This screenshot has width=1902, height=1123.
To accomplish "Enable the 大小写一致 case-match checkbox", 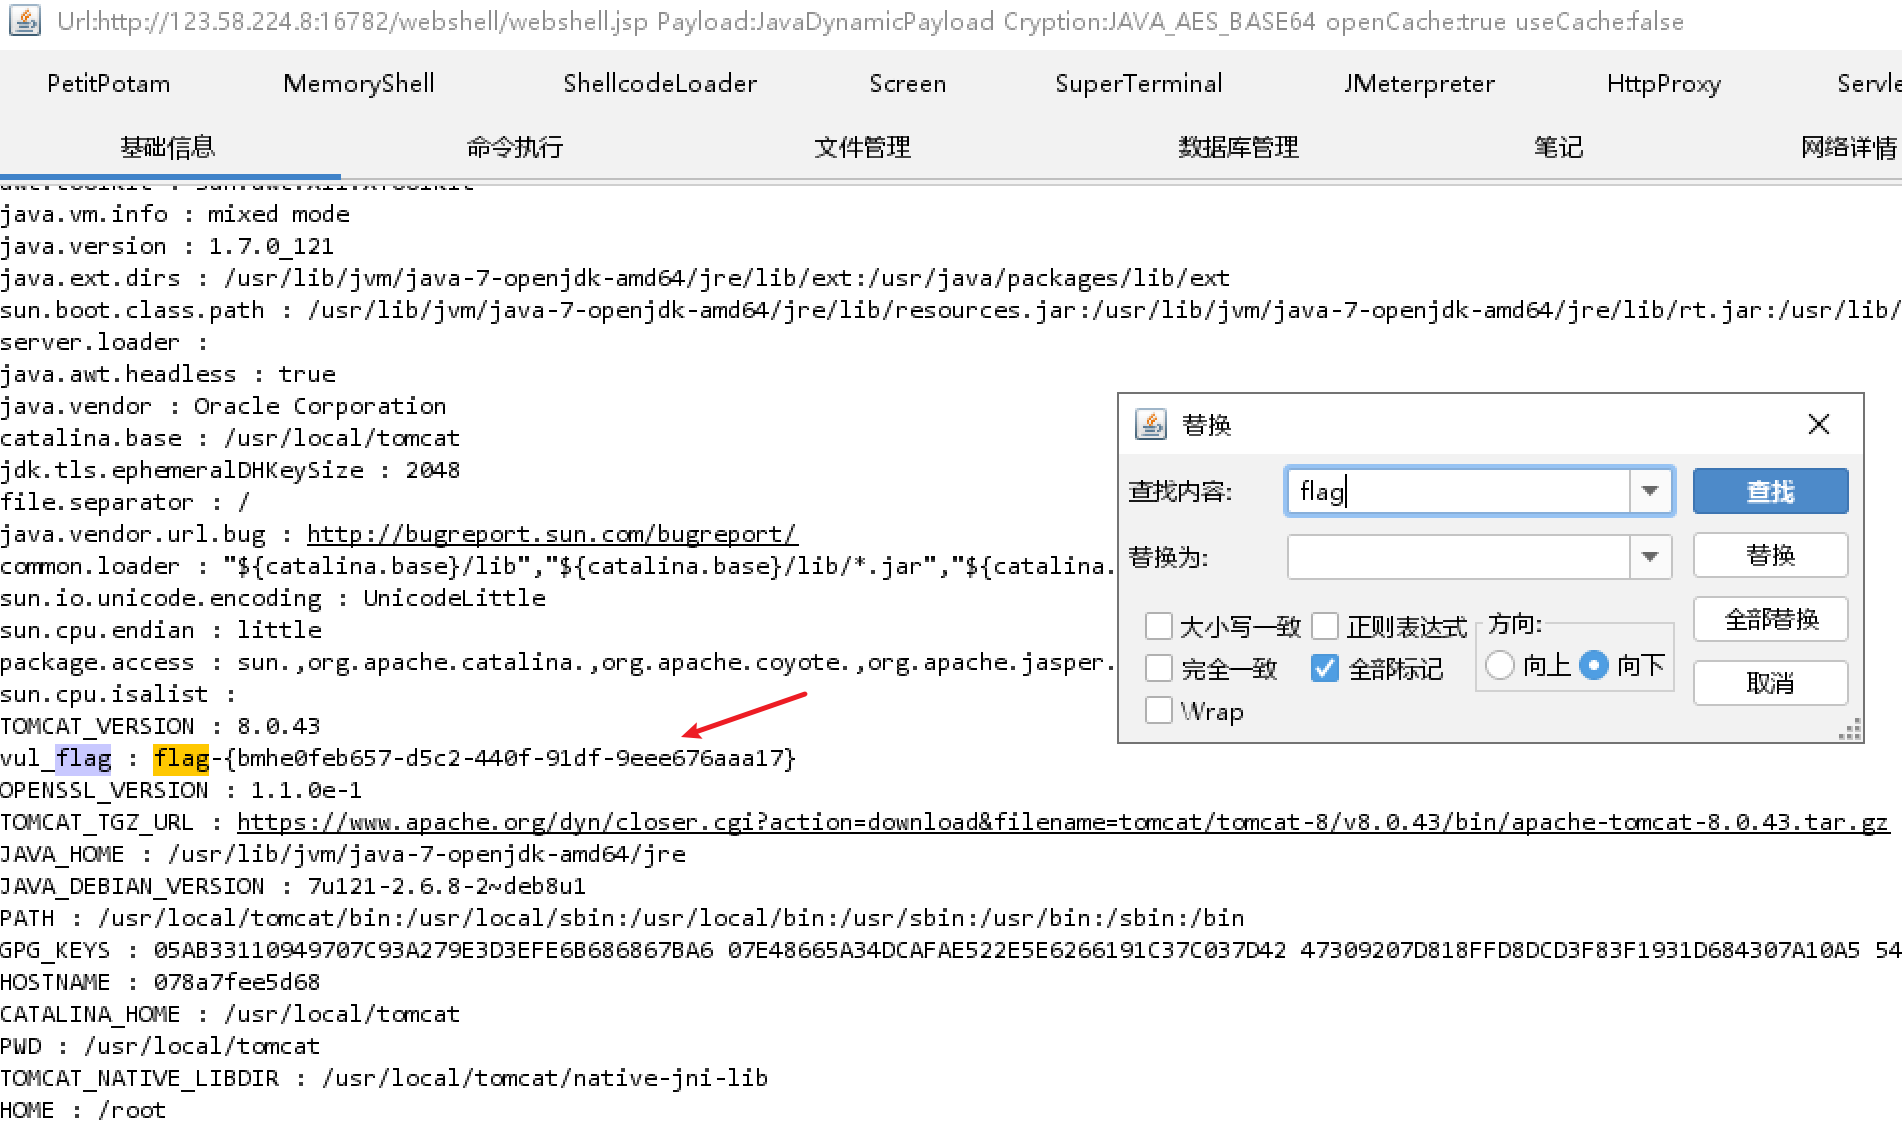I will tap(1159, 627).
